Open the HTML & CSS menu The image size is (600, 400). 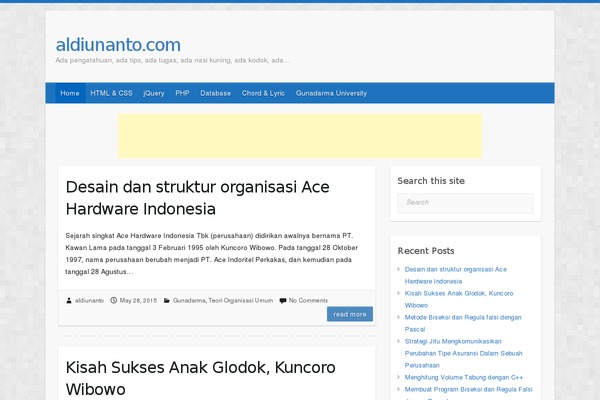tap(111, 93)
